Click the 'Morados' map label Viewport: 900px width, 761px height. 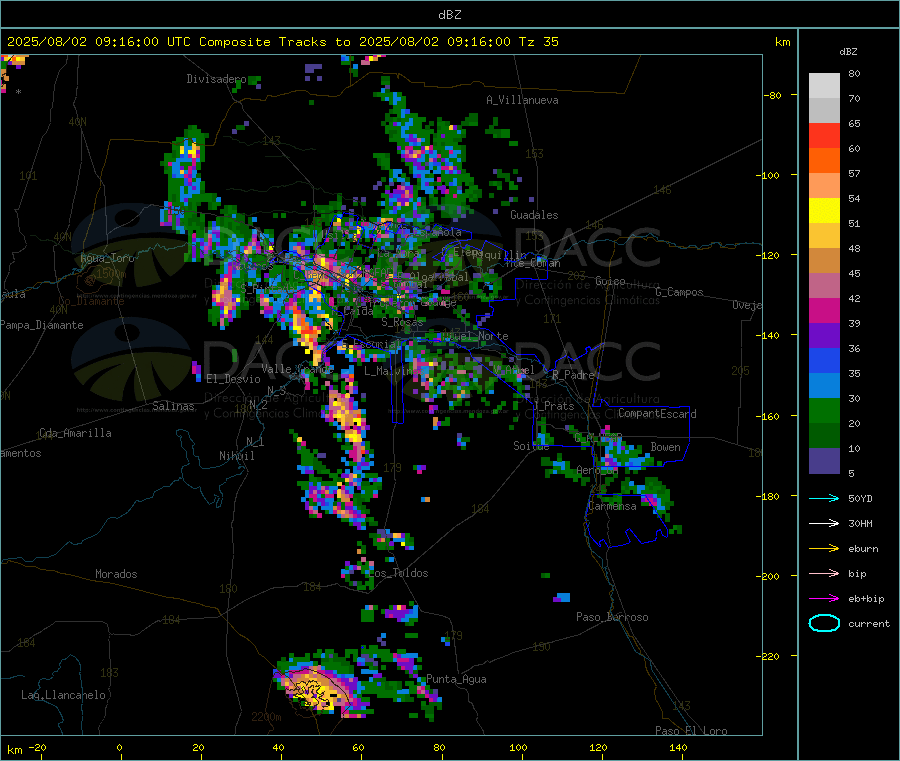(116, 574)
